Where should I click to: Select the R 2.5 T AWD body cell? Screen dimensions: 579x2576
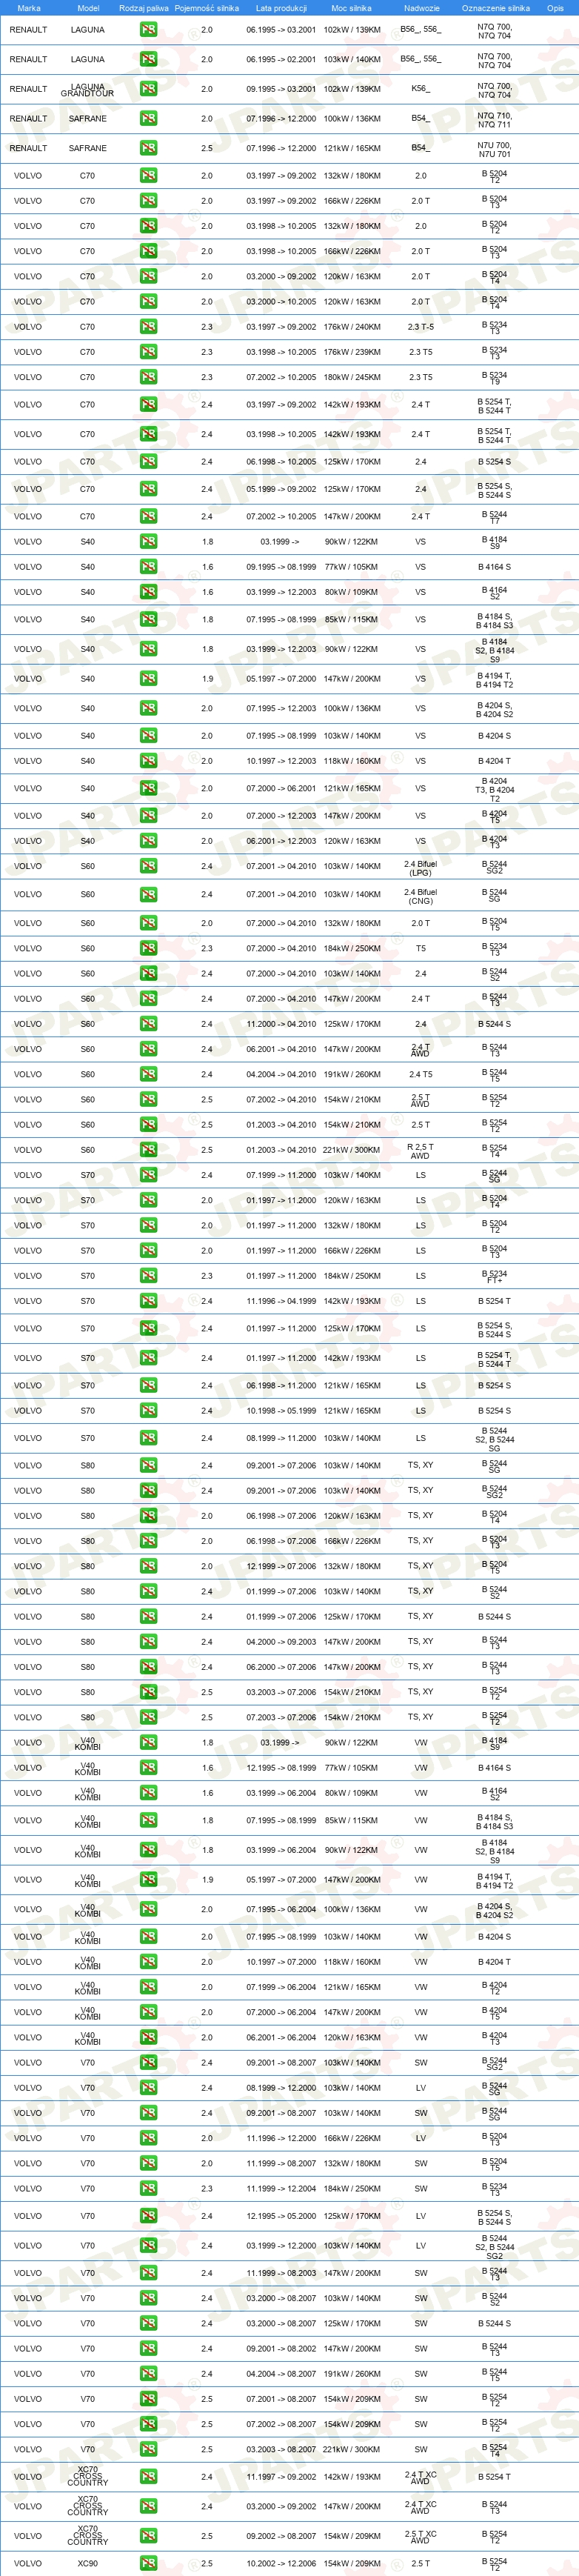tap(420, 1151)
